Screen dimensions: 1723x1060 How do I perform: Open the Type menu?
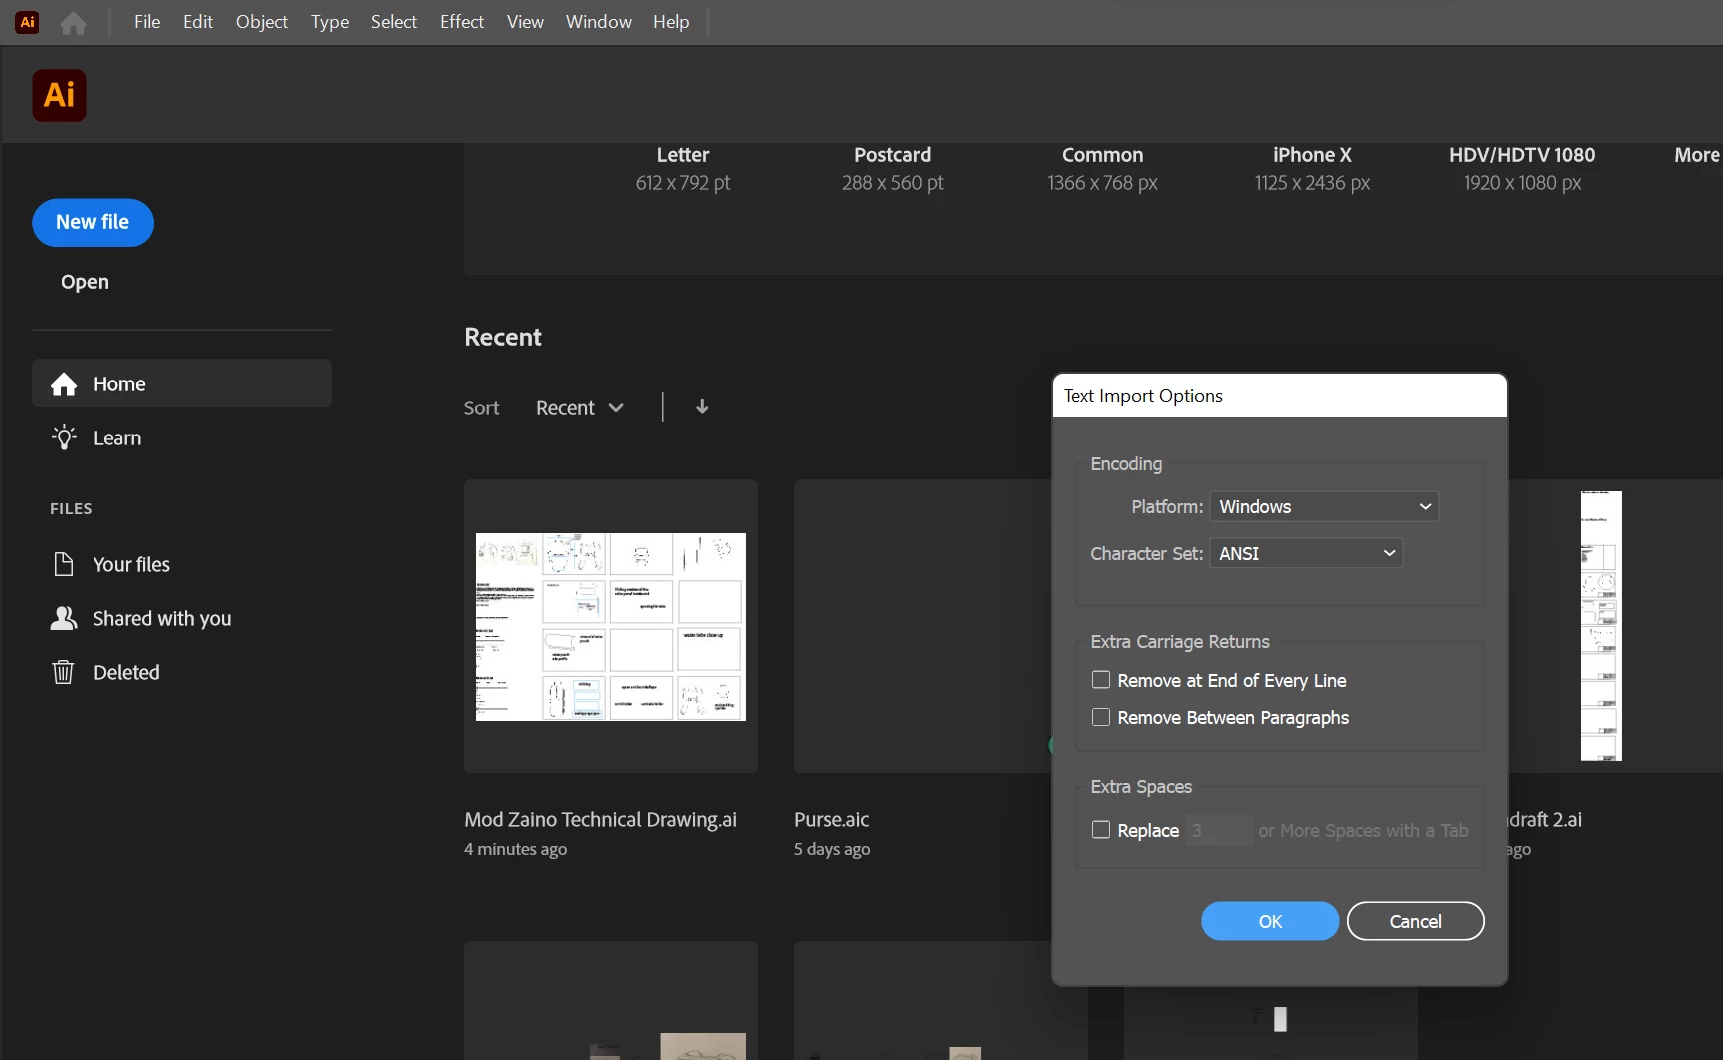tap(330, 22)
